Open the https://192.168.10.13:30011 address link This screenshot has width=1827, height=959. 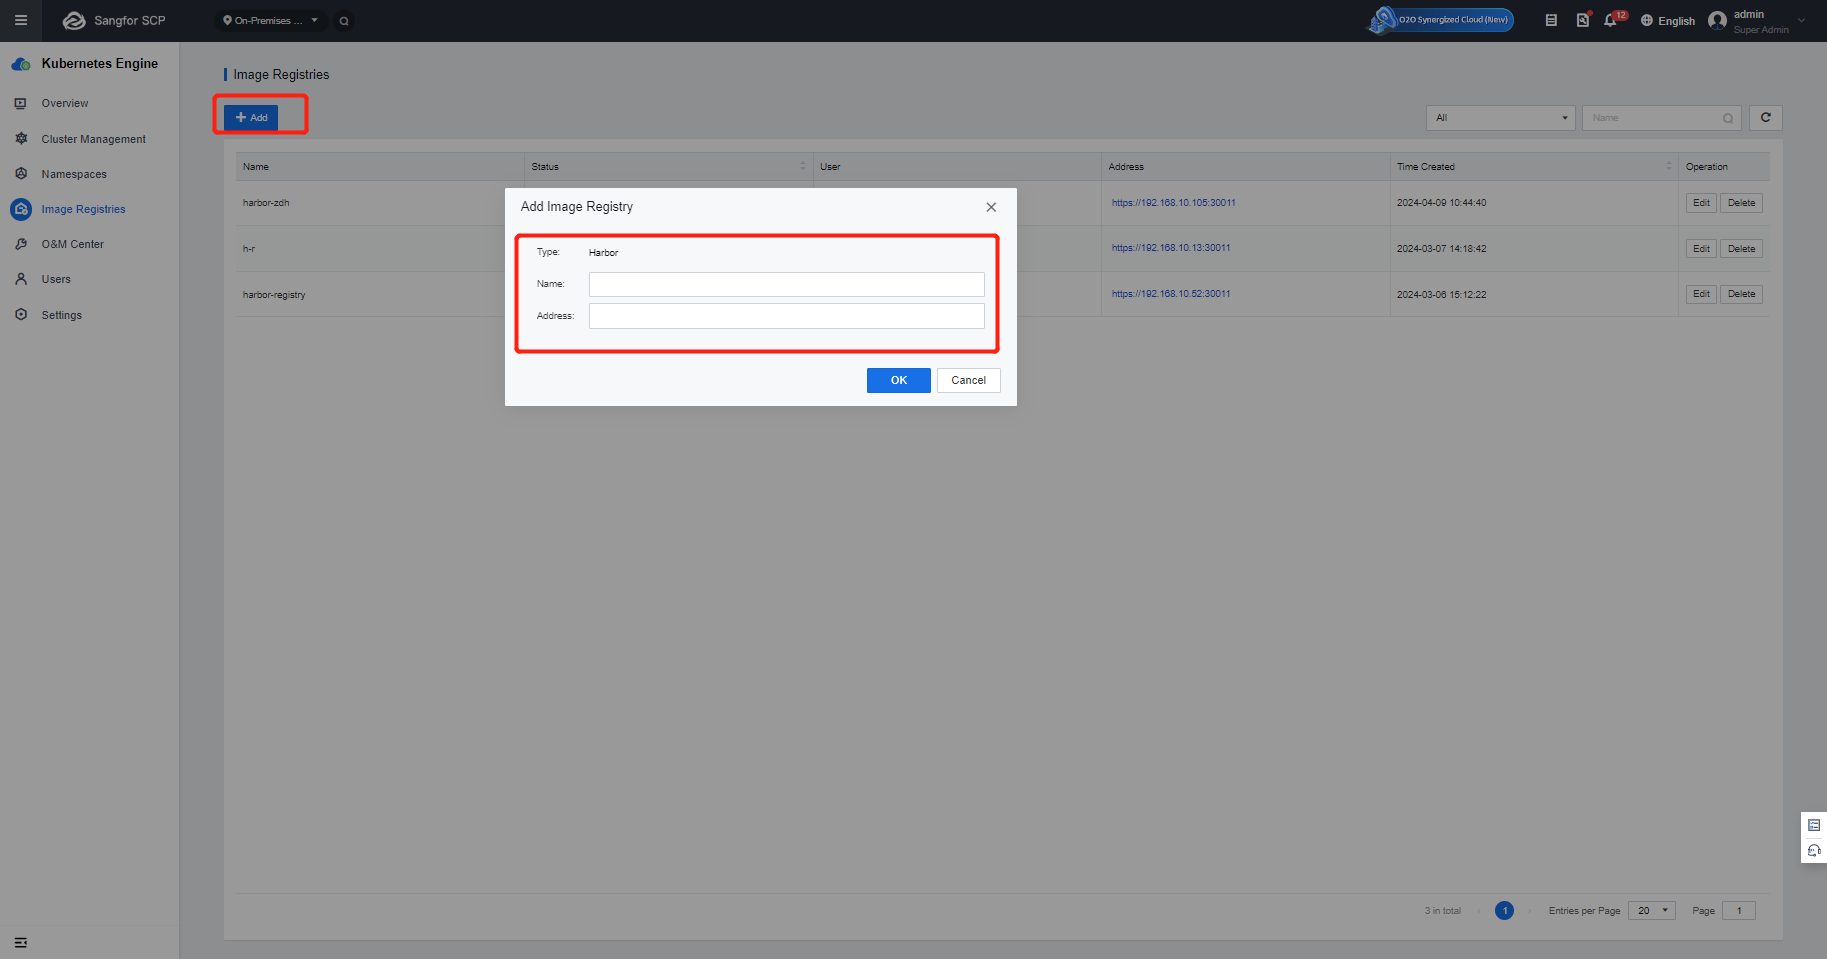1171,248
